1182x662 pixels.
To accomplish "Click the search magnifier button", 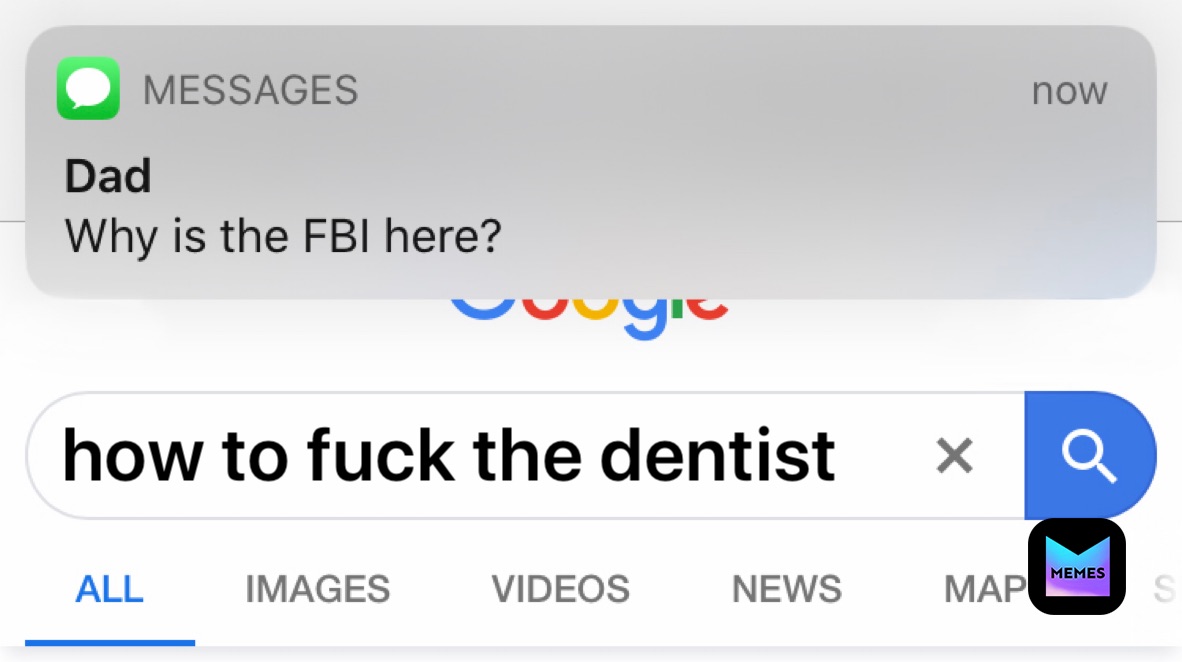I will click(1089, 456).
